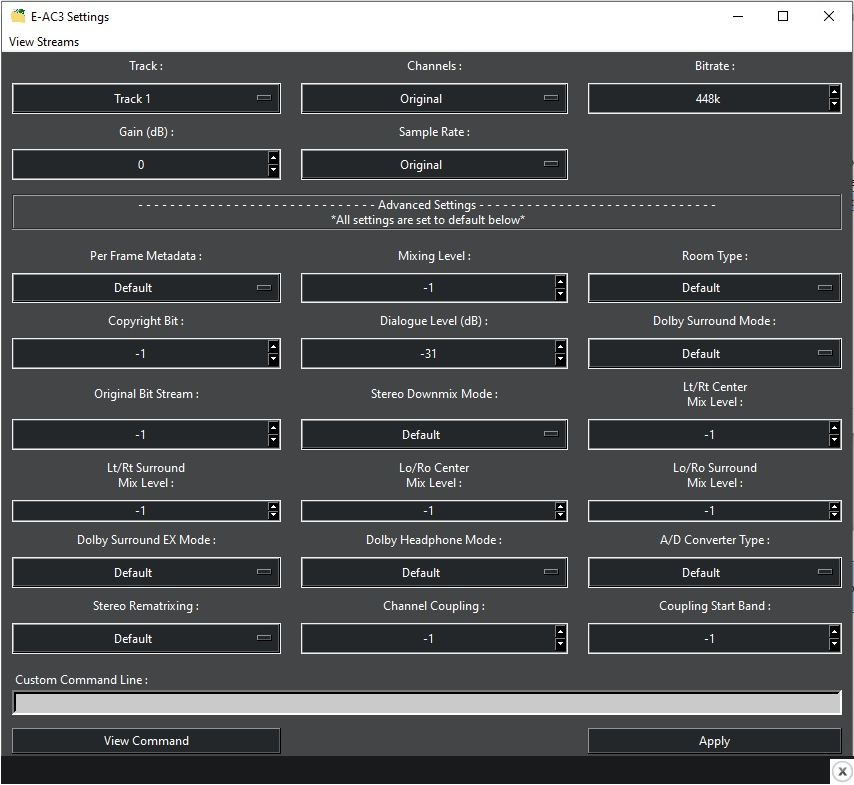
Task: Open the Track dropdown showing Track 1
Action: tap(146, 99)
